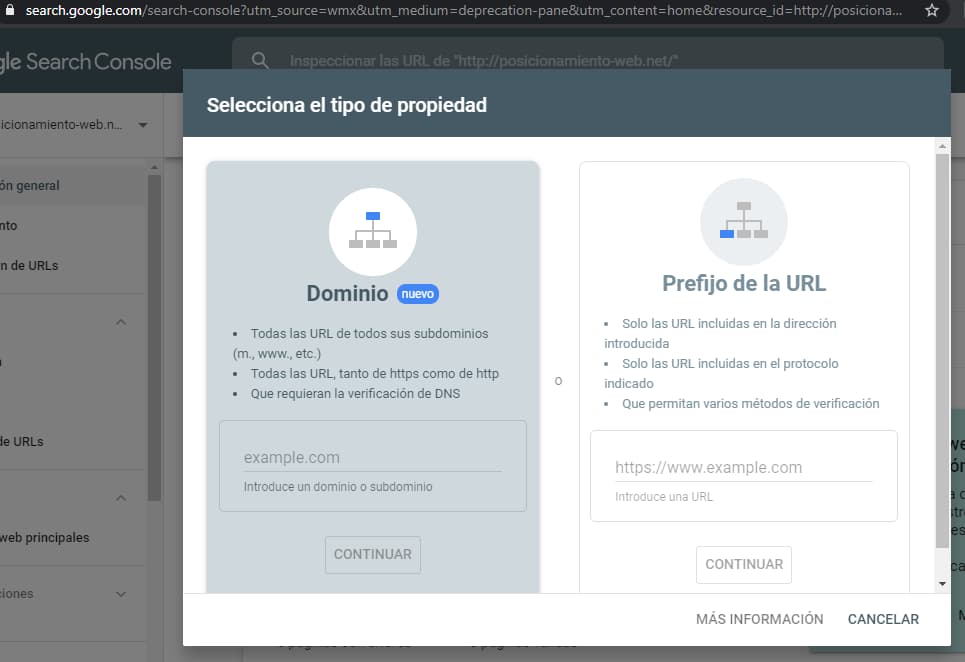The image size is (965, 662).
Task: Click the 'Dominio' heading
Action: click(347, 293)
